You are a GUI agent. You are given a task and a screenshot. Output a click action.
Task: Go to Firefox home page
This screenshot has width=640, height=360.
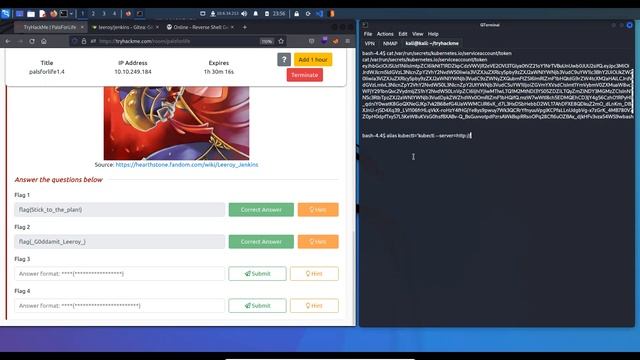click(44, 41)
